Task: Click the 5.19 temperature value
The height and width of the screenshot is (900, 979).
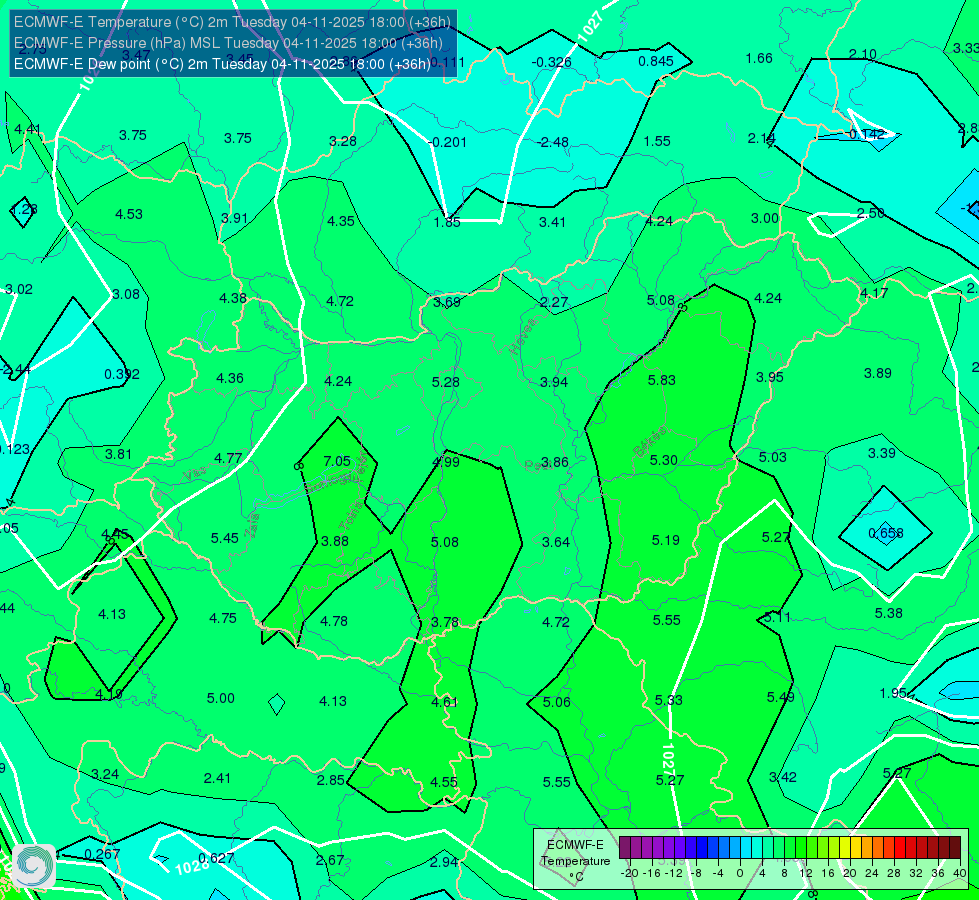Action: coord(666,540)
